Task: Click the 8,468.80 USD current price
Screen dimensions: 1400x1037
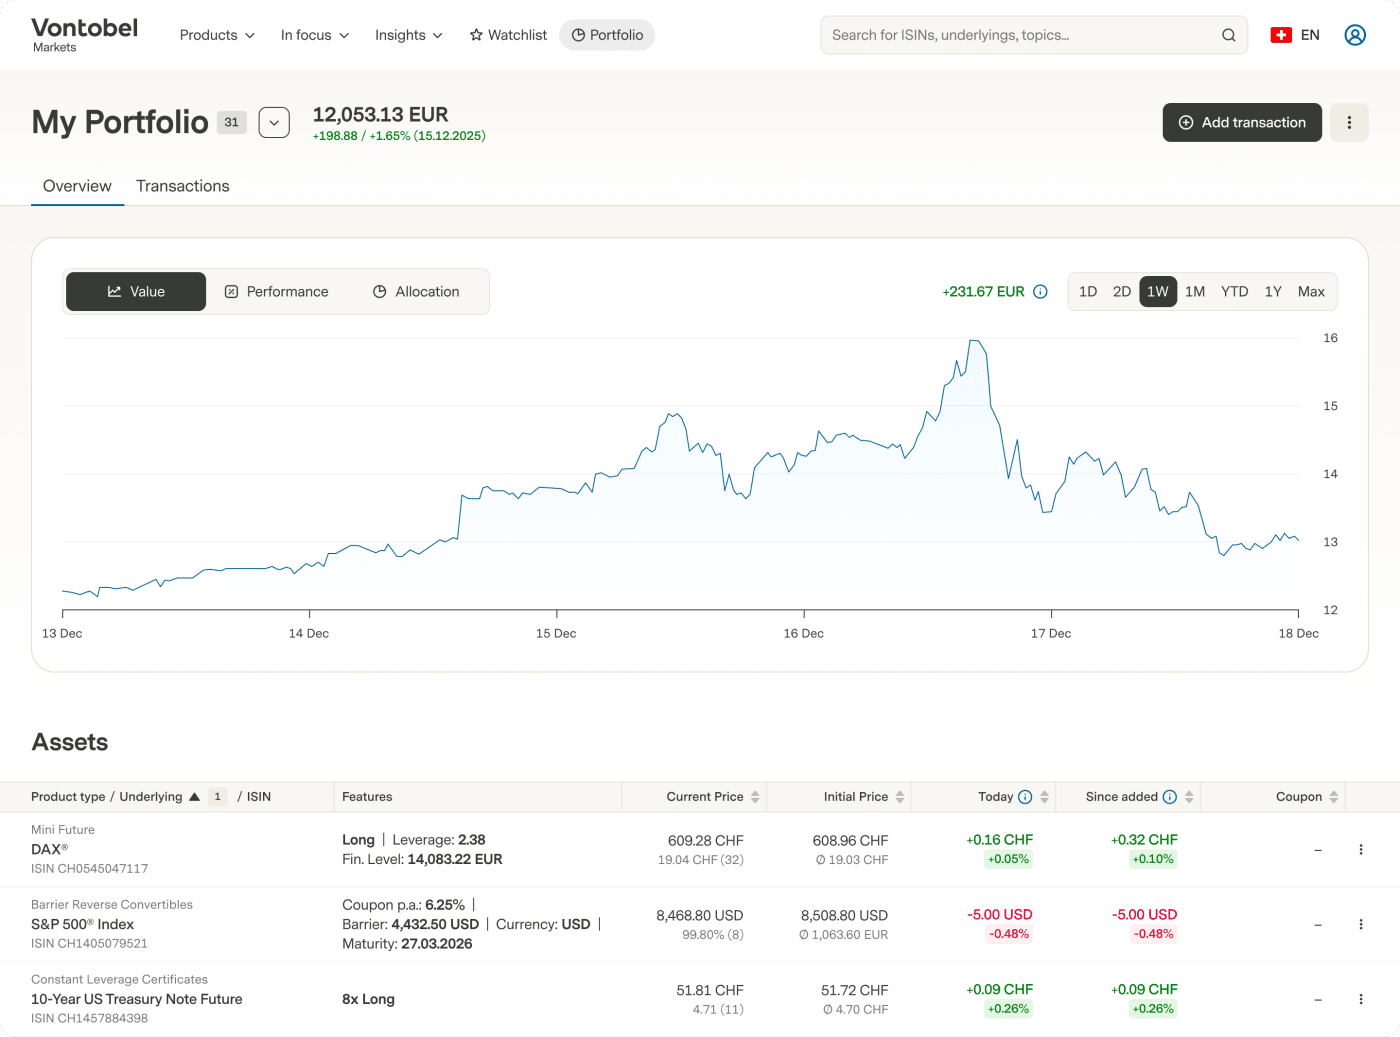Action: (x=700, y=916)
